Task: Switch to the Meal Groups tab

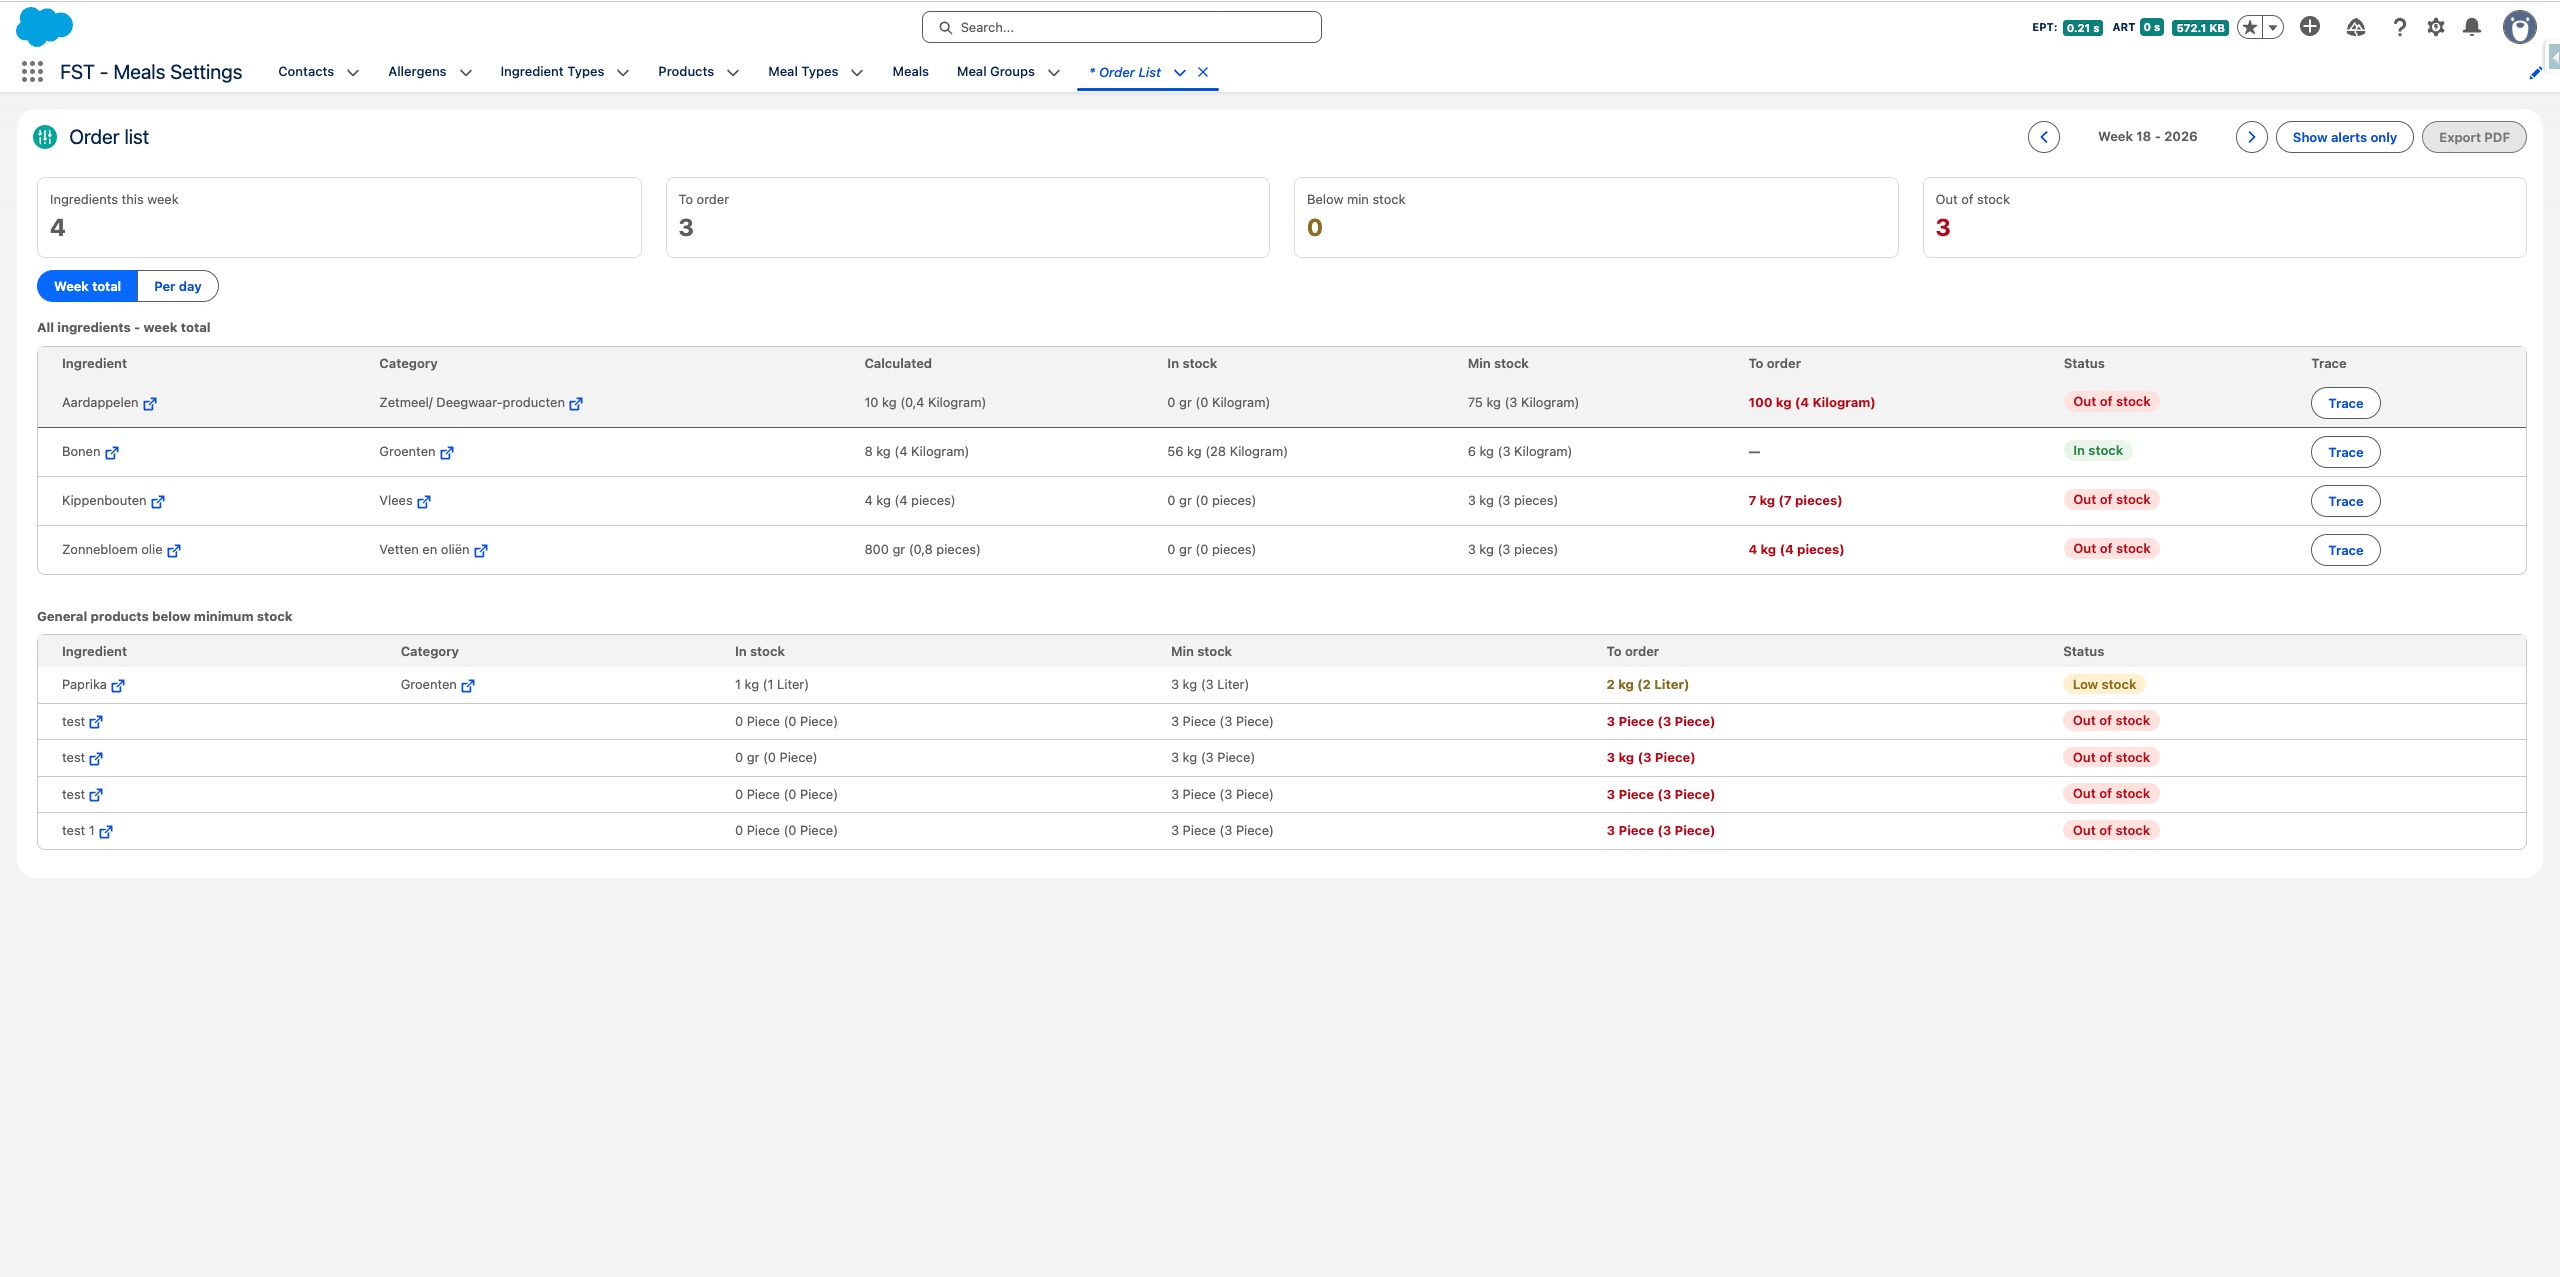Action: [x=995, y=72]
